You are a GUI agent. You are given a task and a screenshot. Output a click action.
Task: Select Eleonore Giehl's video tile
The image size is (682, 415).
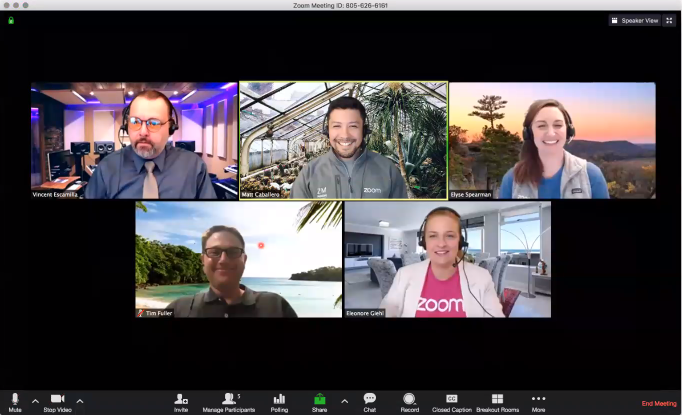coord(448,259)
